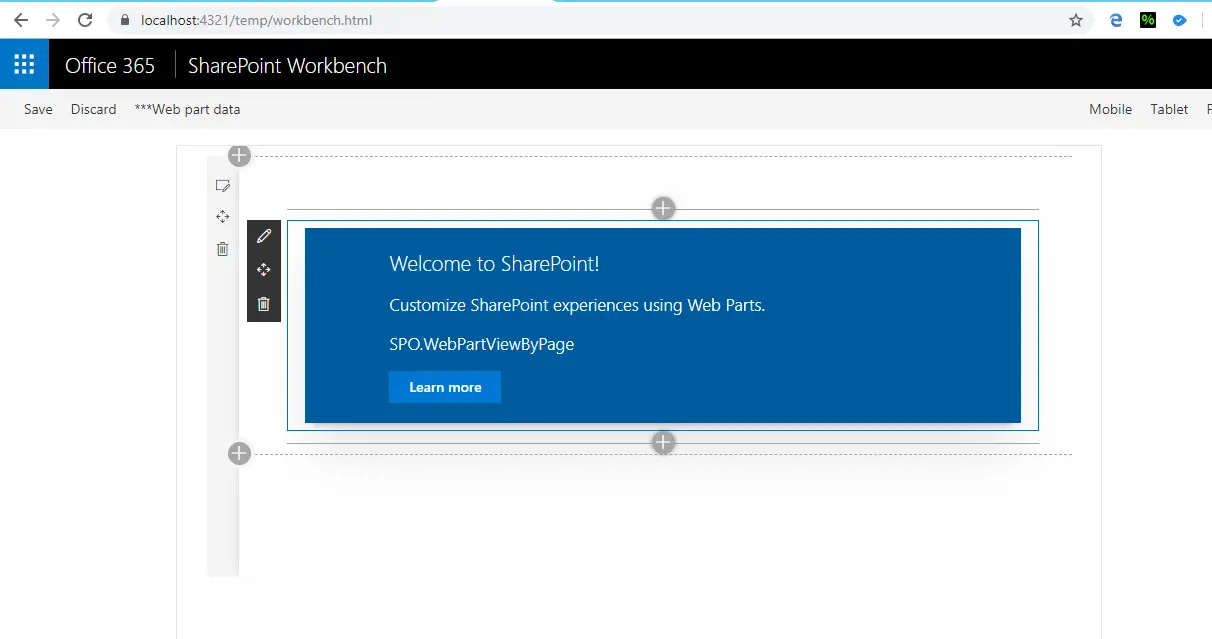The image size is (1212, 639).
Task: Open the green percent browser extension
Action: click(1148, 20)
